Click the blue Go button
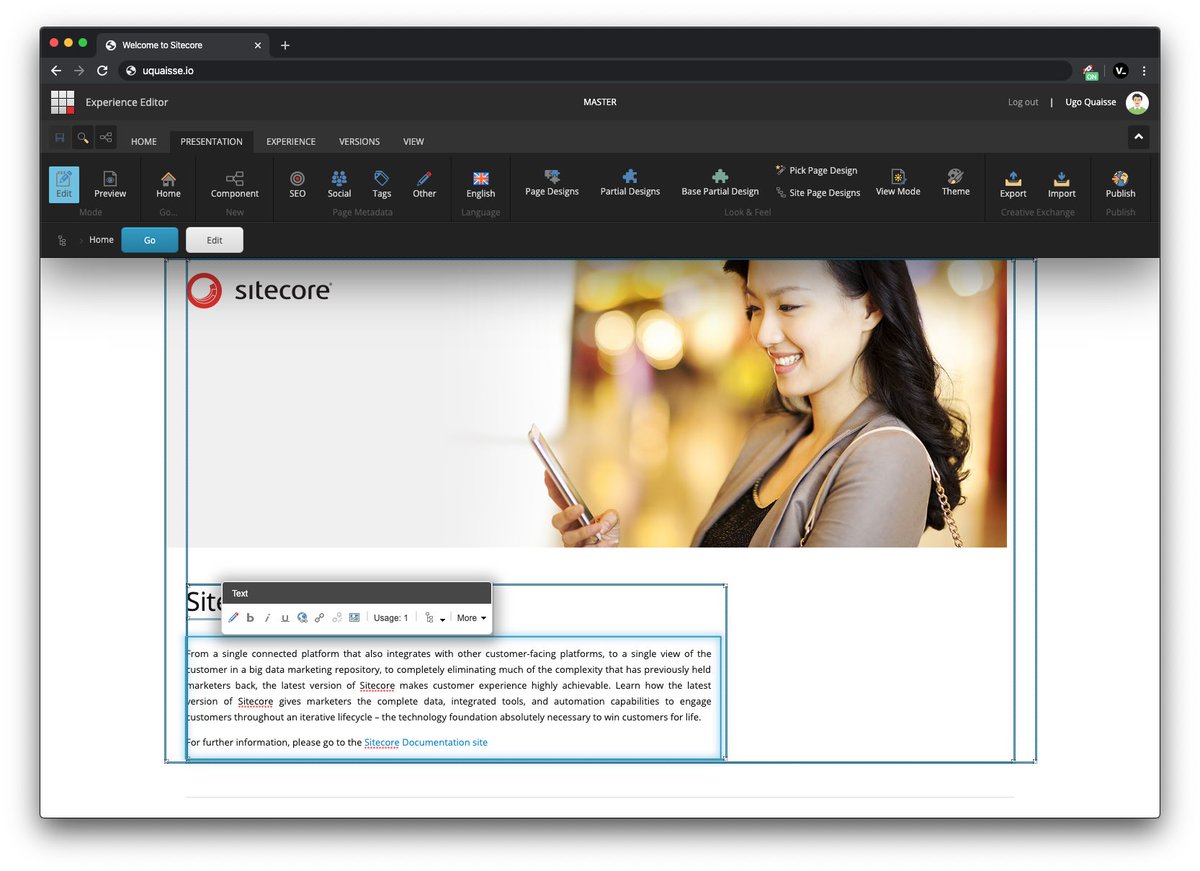Image resolution: width=1200 pixels, height=871 pixels. click(x=150, y=240)
